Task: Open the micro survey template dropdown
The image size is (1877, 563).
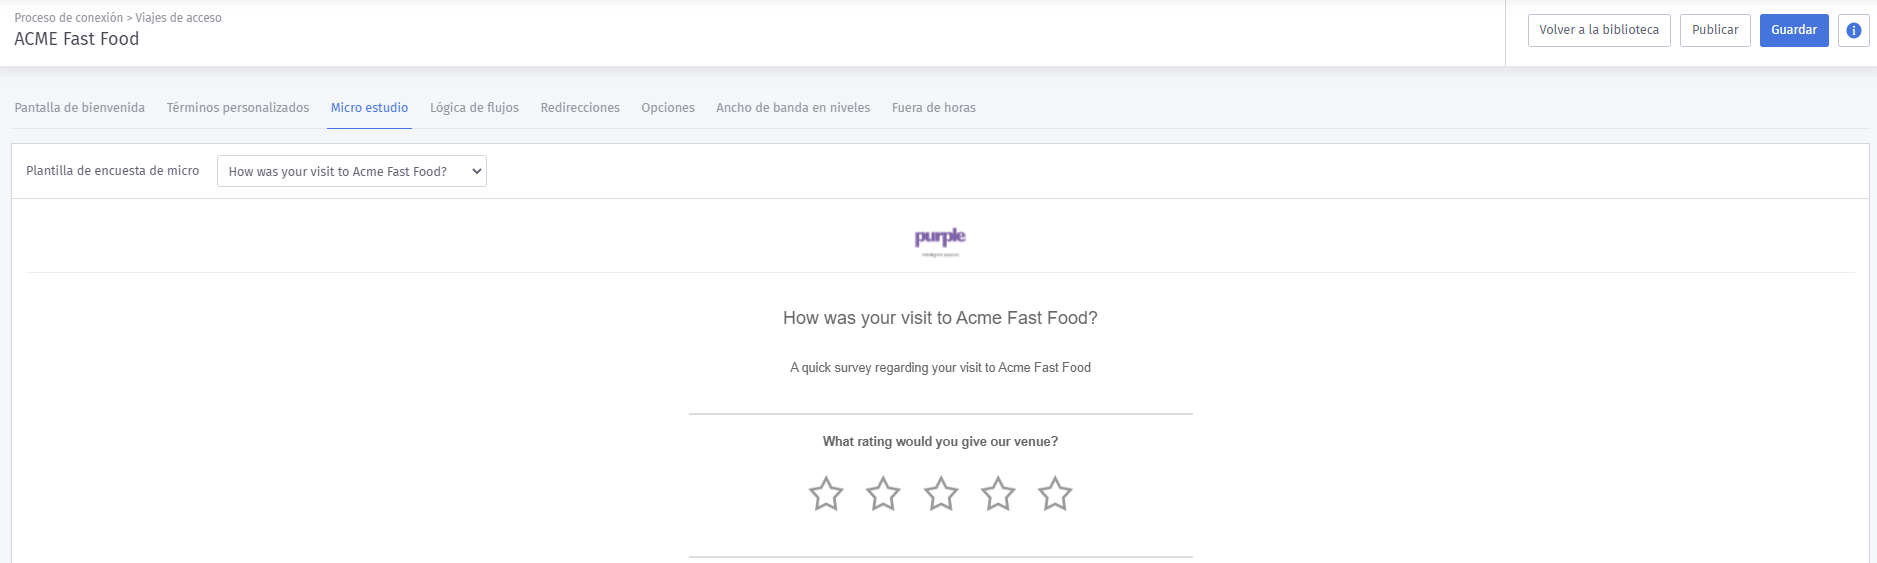Action: (352, 171)
